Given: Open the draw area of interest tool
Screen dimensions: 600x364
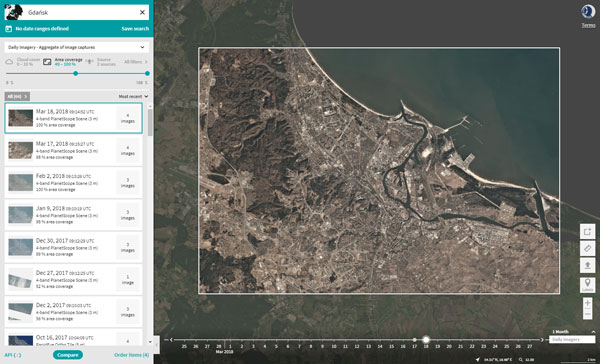Looking at the screenshot, I should (x=587, y=231).
